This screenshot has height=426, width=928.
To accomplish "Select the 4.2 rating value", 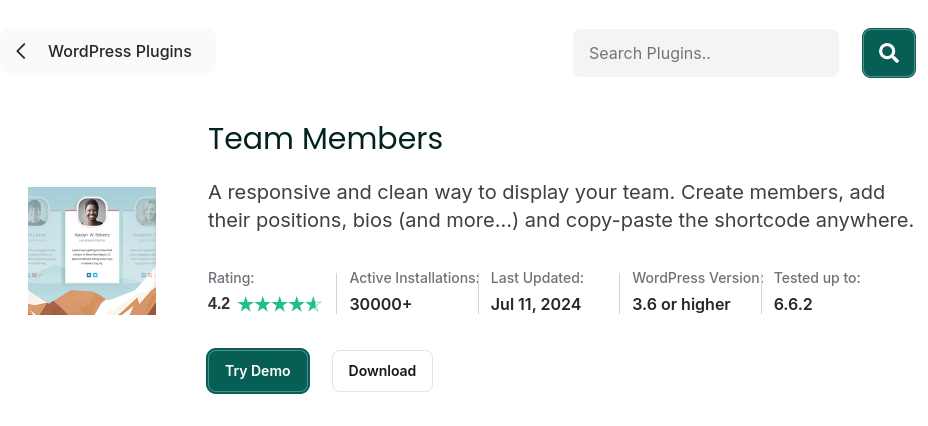I will (218, 304).
